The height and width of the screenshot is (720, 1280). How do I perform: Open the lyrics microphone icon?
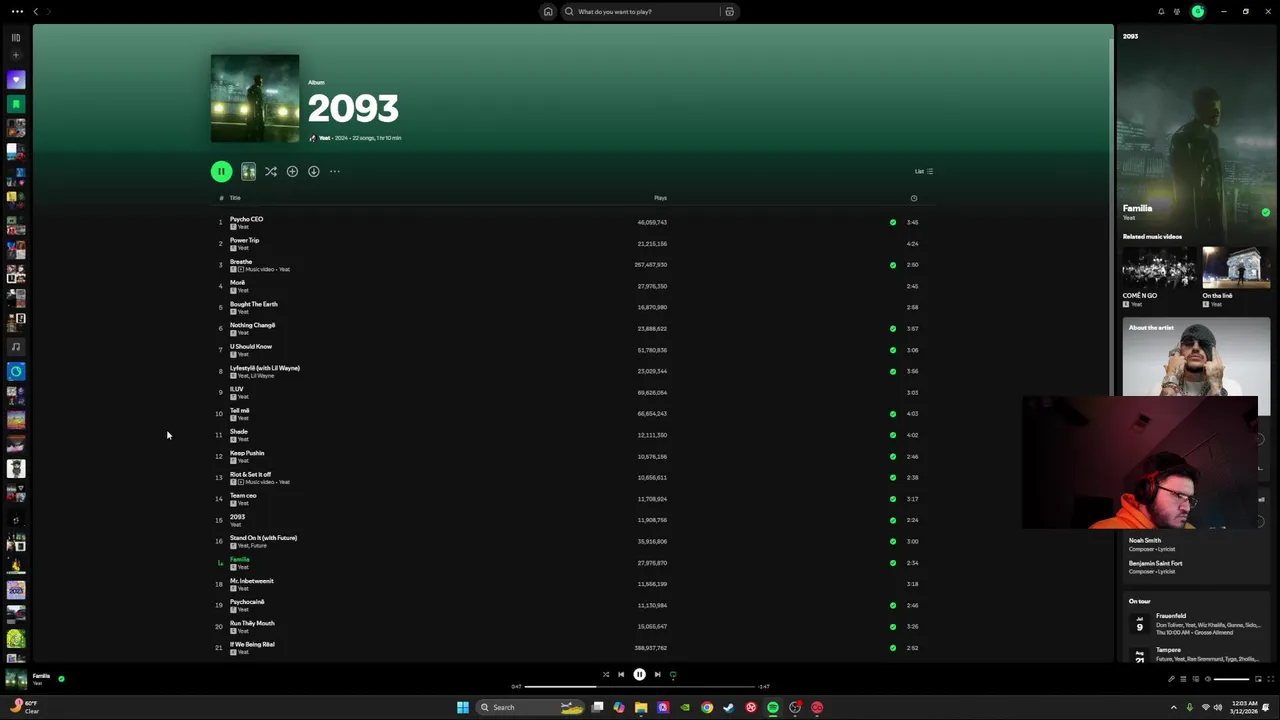pyautogui.click(x=1171, y=679)
